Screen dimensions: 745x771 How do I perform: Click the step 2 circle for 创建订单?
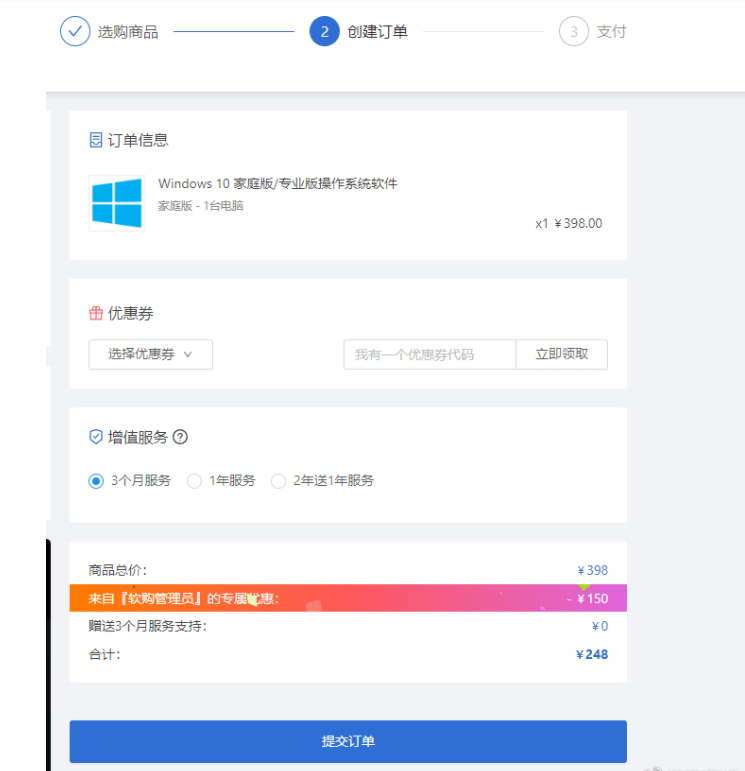[x=325, y=31]
